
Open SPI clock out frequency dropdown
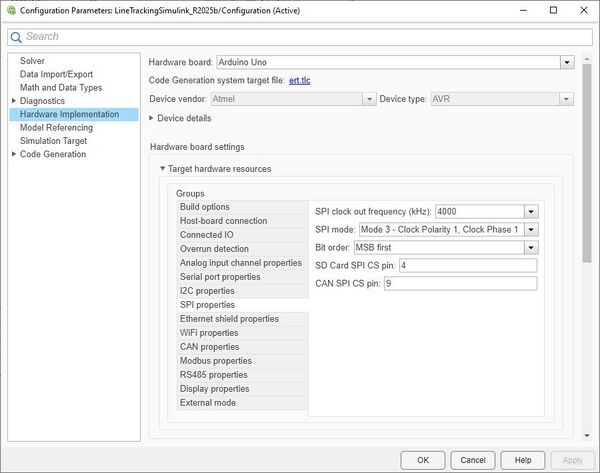tap(531, 211)
